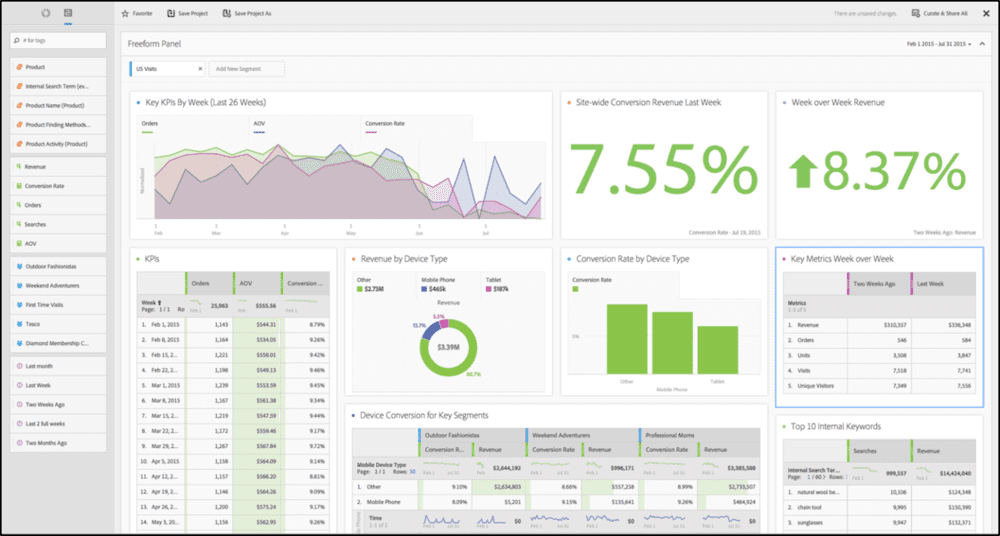Select the First Time Visits segment
Screen dimensions: 1000x536
click(x=58, y=305)
